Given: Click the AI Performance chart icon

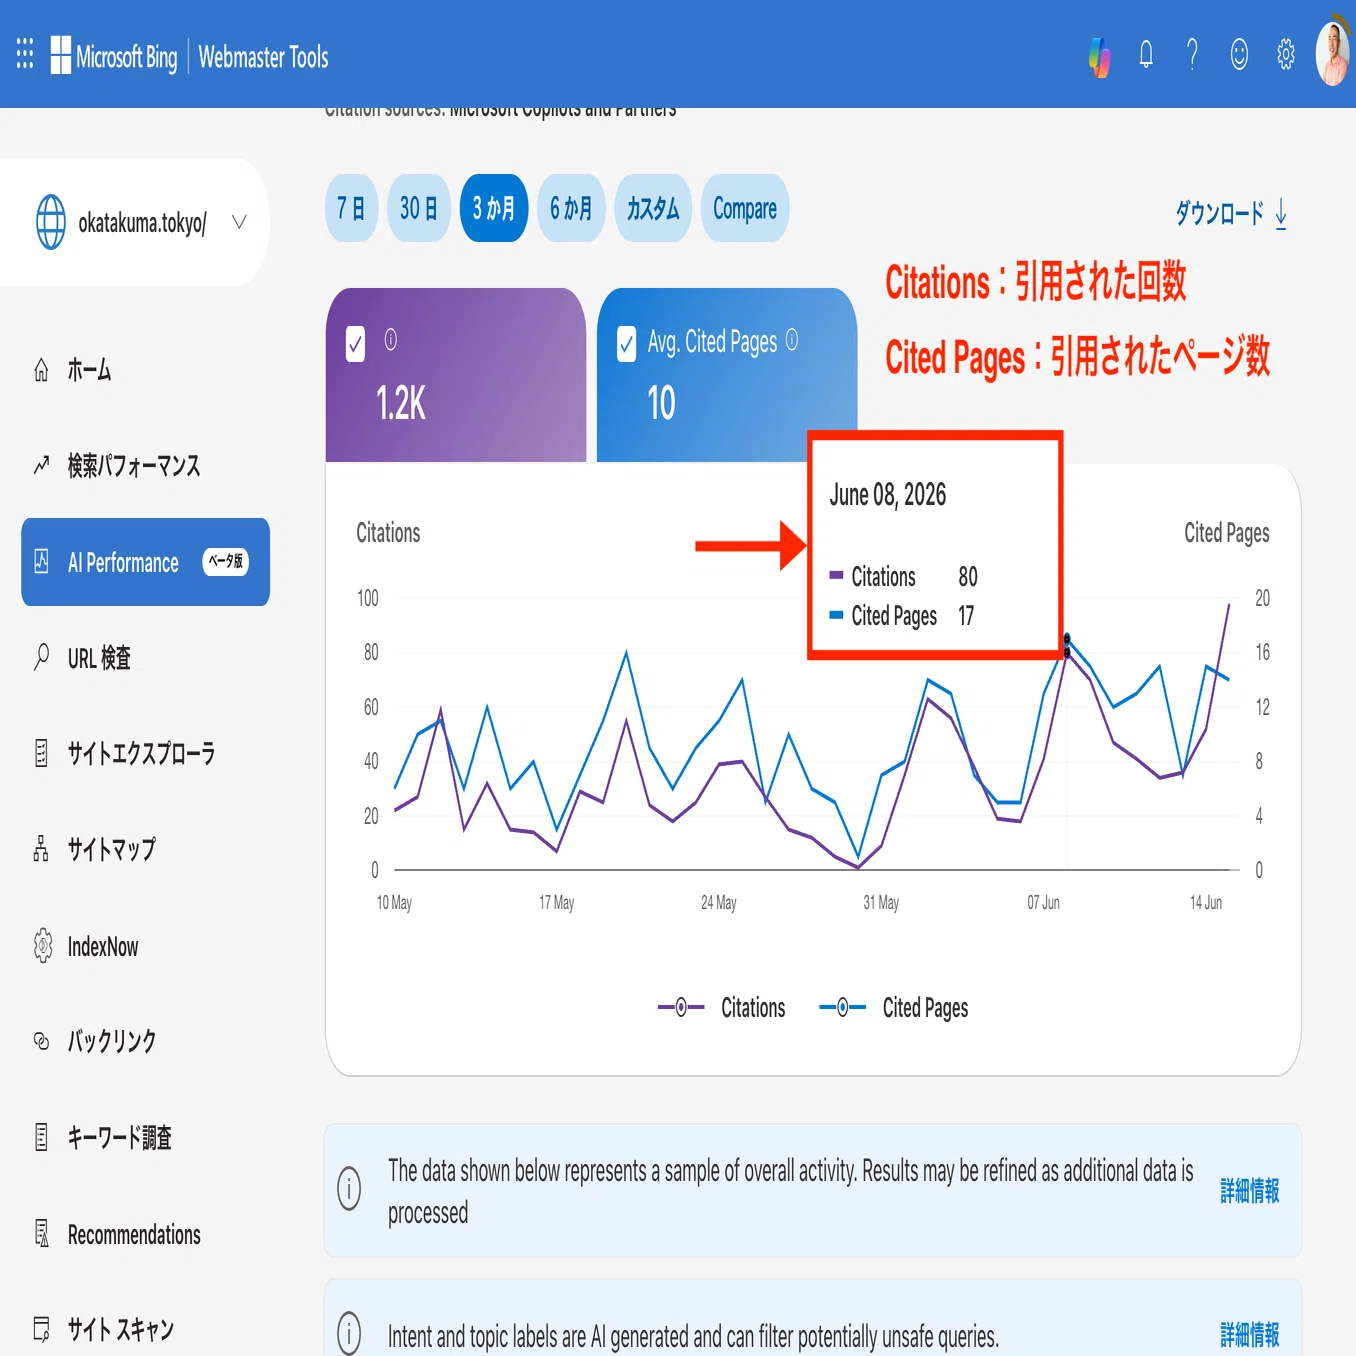Looking at the screenshot, I should pyautogui.click(x=41, y=561).
